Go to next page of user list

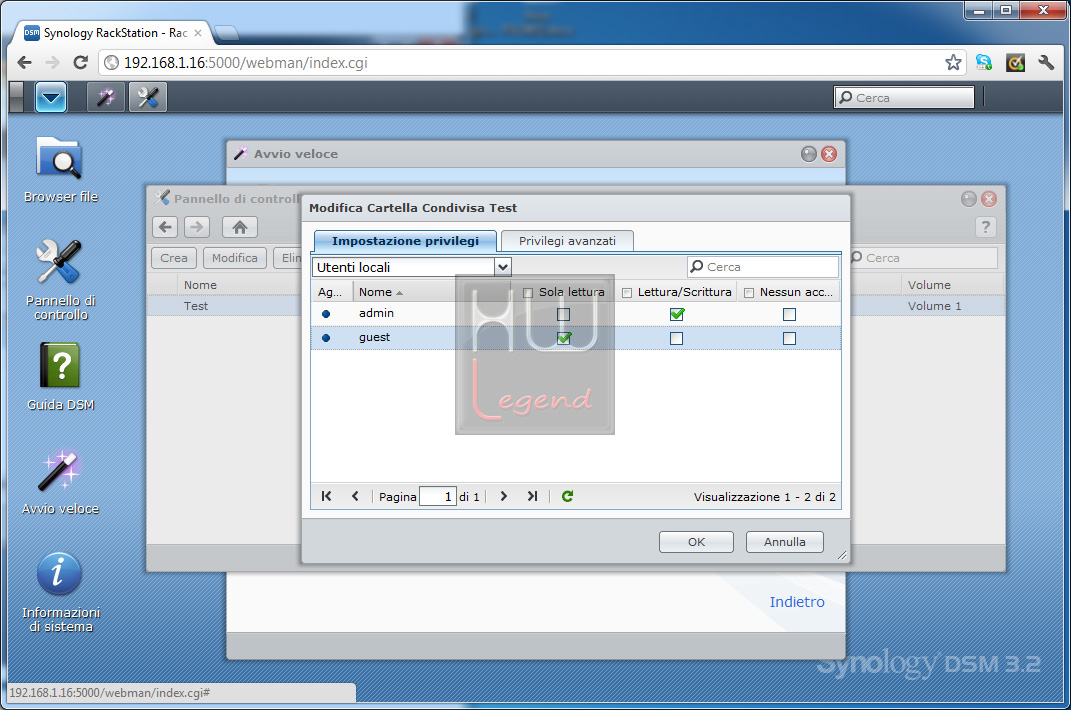click(x=503, y=496)
